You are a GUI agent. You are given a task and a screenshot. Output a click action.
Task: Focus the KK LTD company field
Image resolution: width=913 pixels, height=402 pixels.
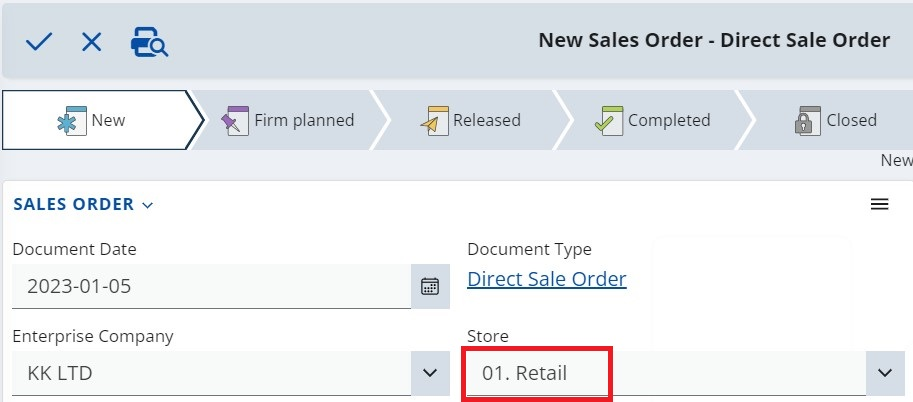tap(210, 373)
